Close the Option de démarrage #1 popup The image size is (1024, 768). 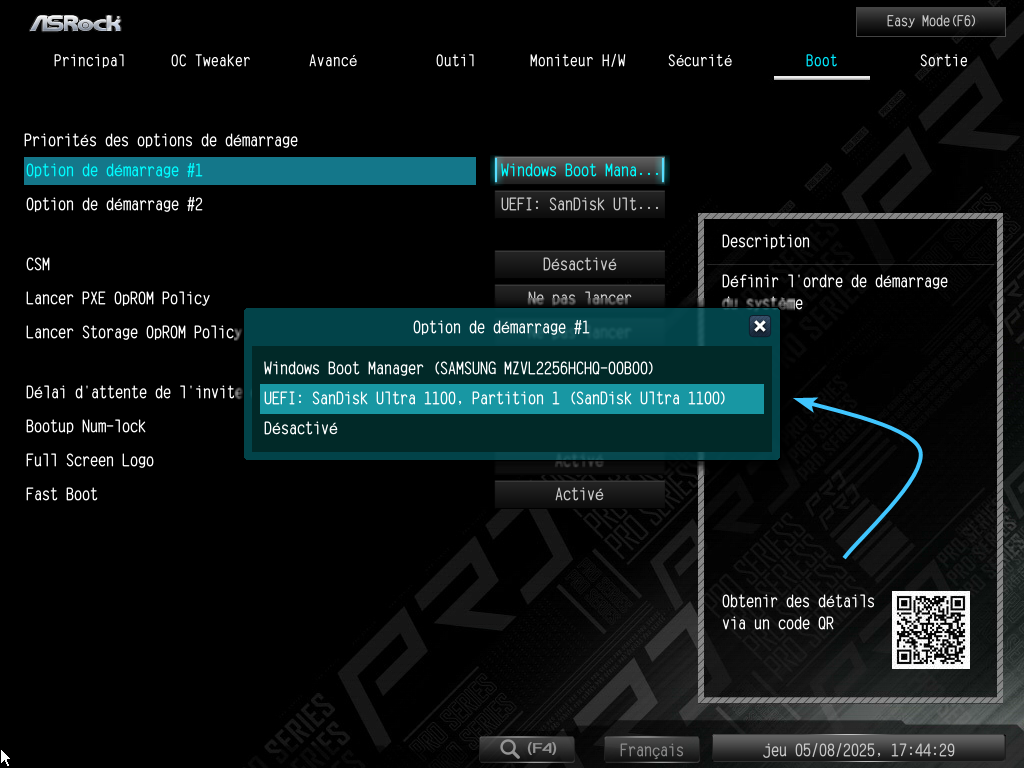click(760, 327)
